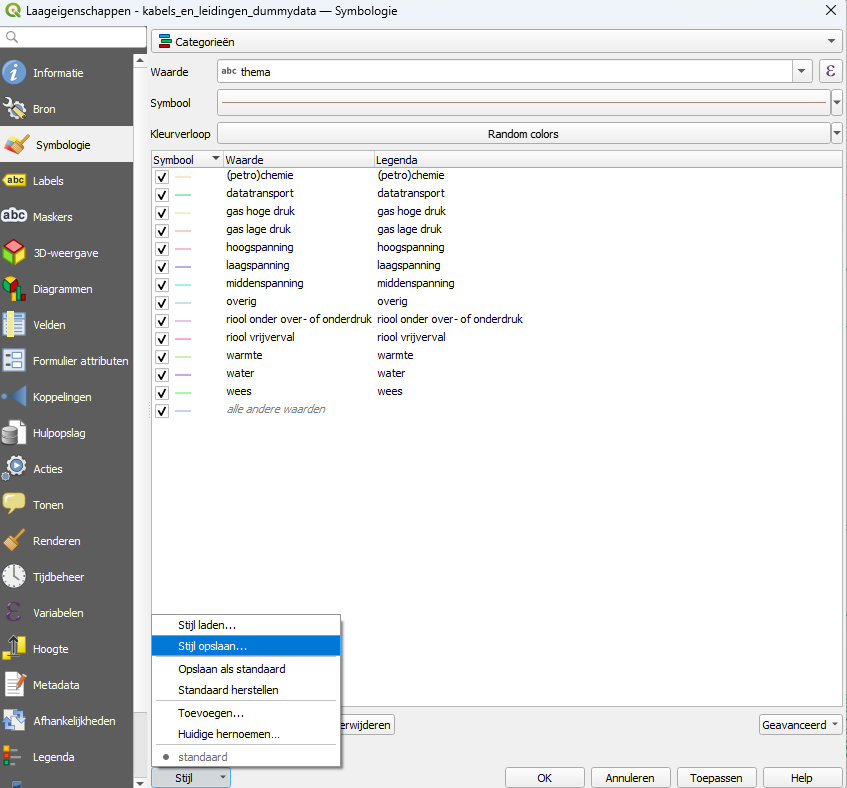Open the Renderen brush icon
847x788 pixels.
14,541
